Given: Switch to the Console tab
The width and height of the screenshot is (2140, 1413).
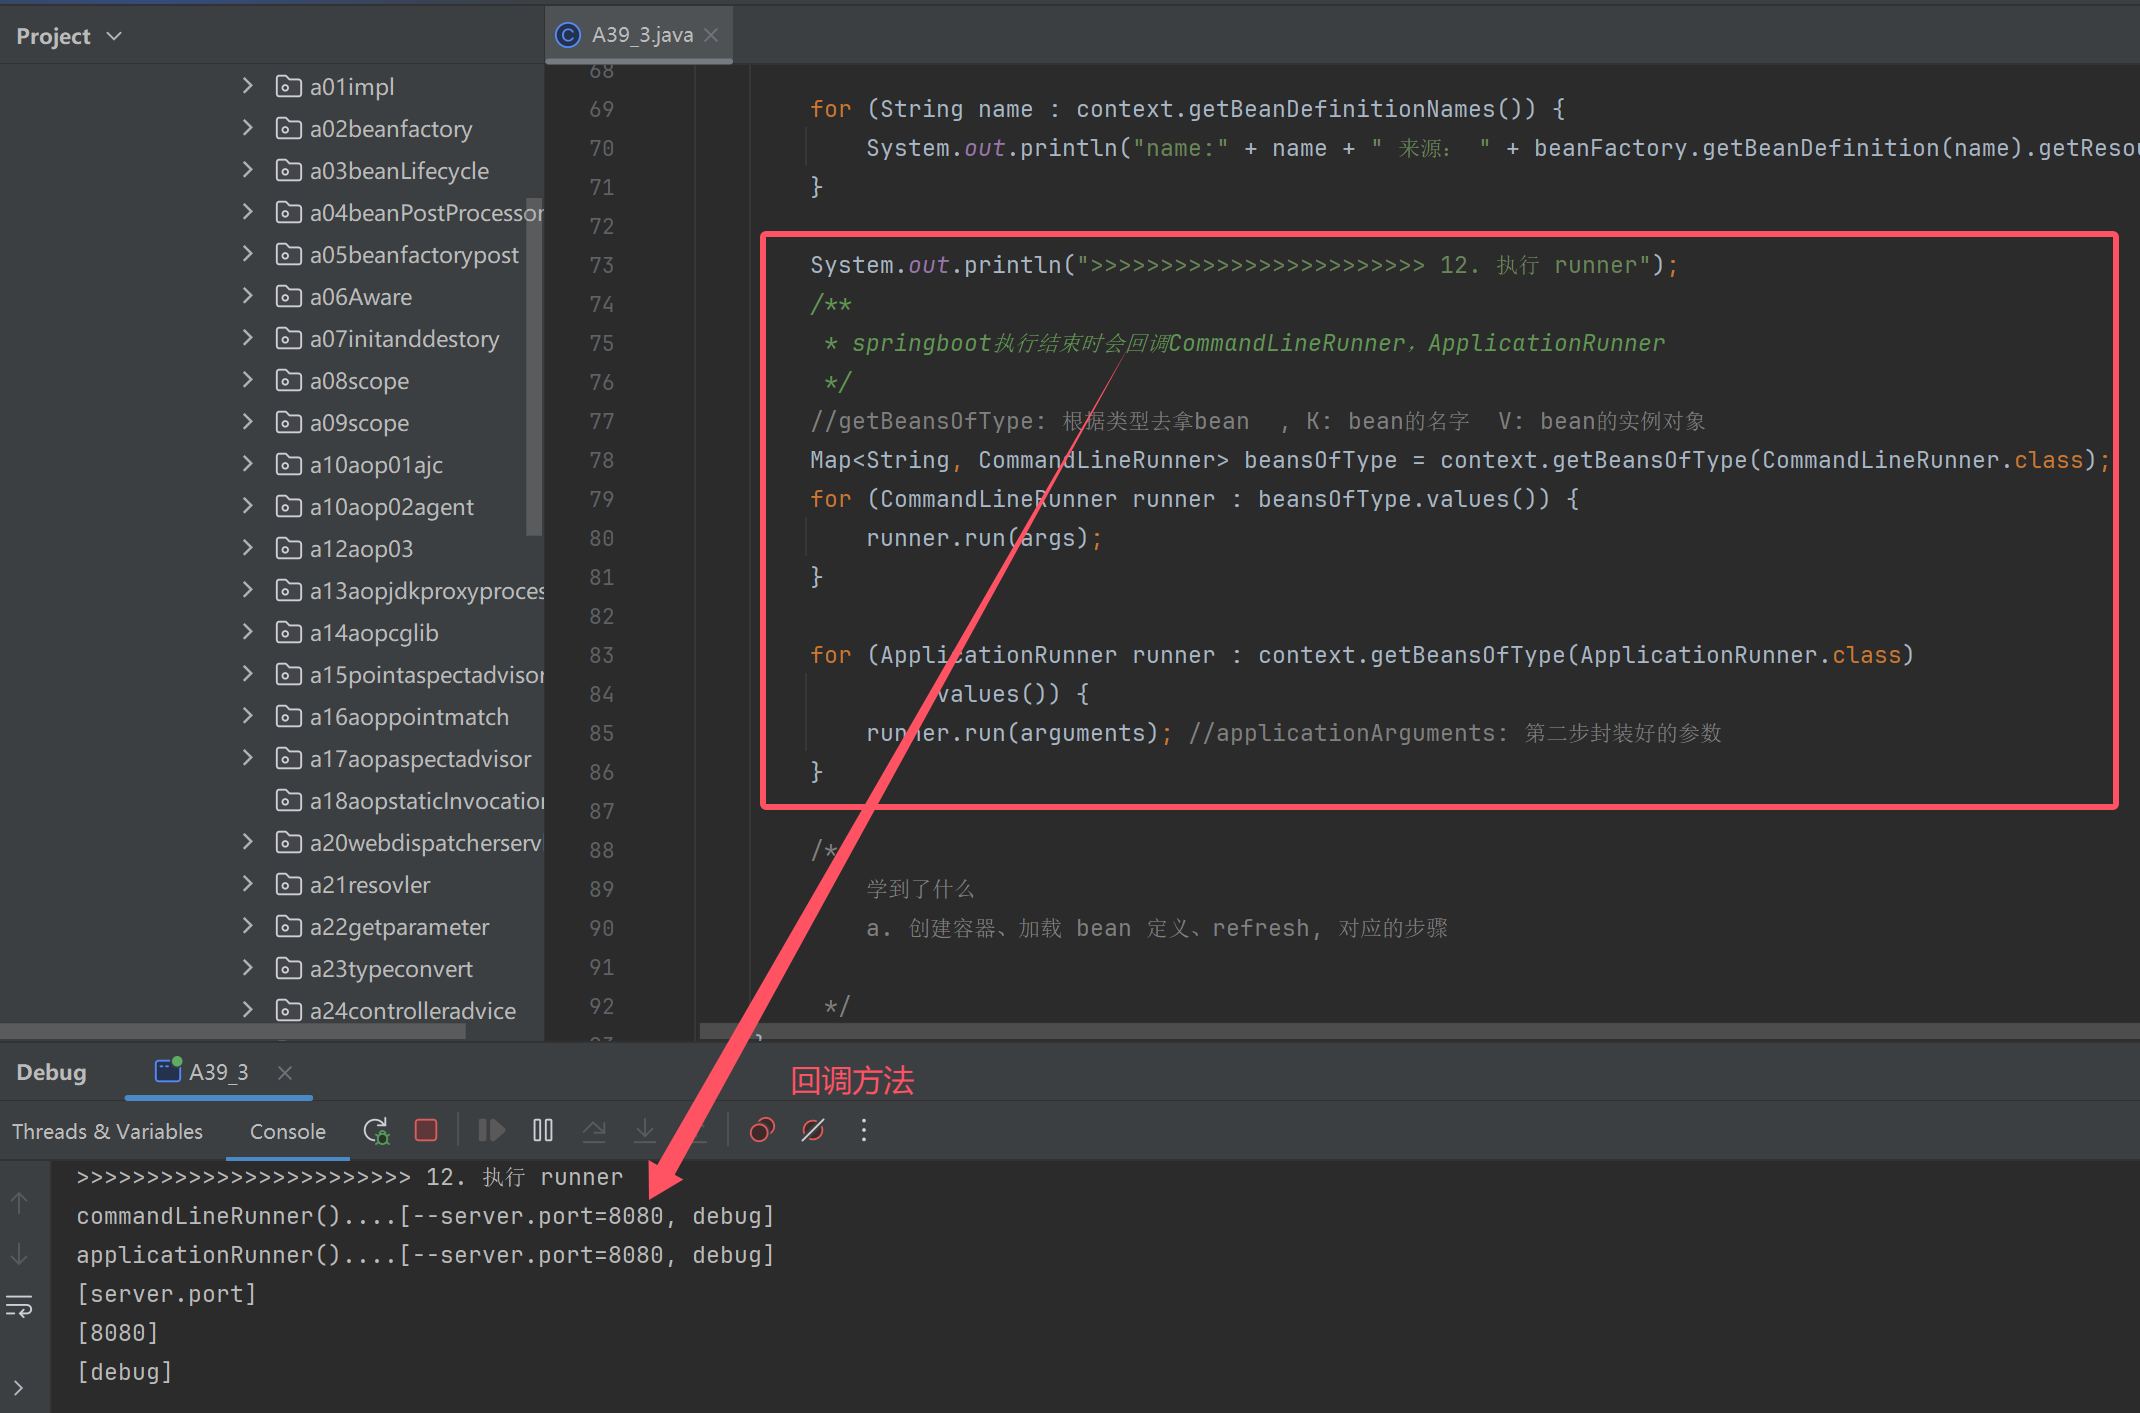Looking at the screenshot, I should coord(288,1131).
